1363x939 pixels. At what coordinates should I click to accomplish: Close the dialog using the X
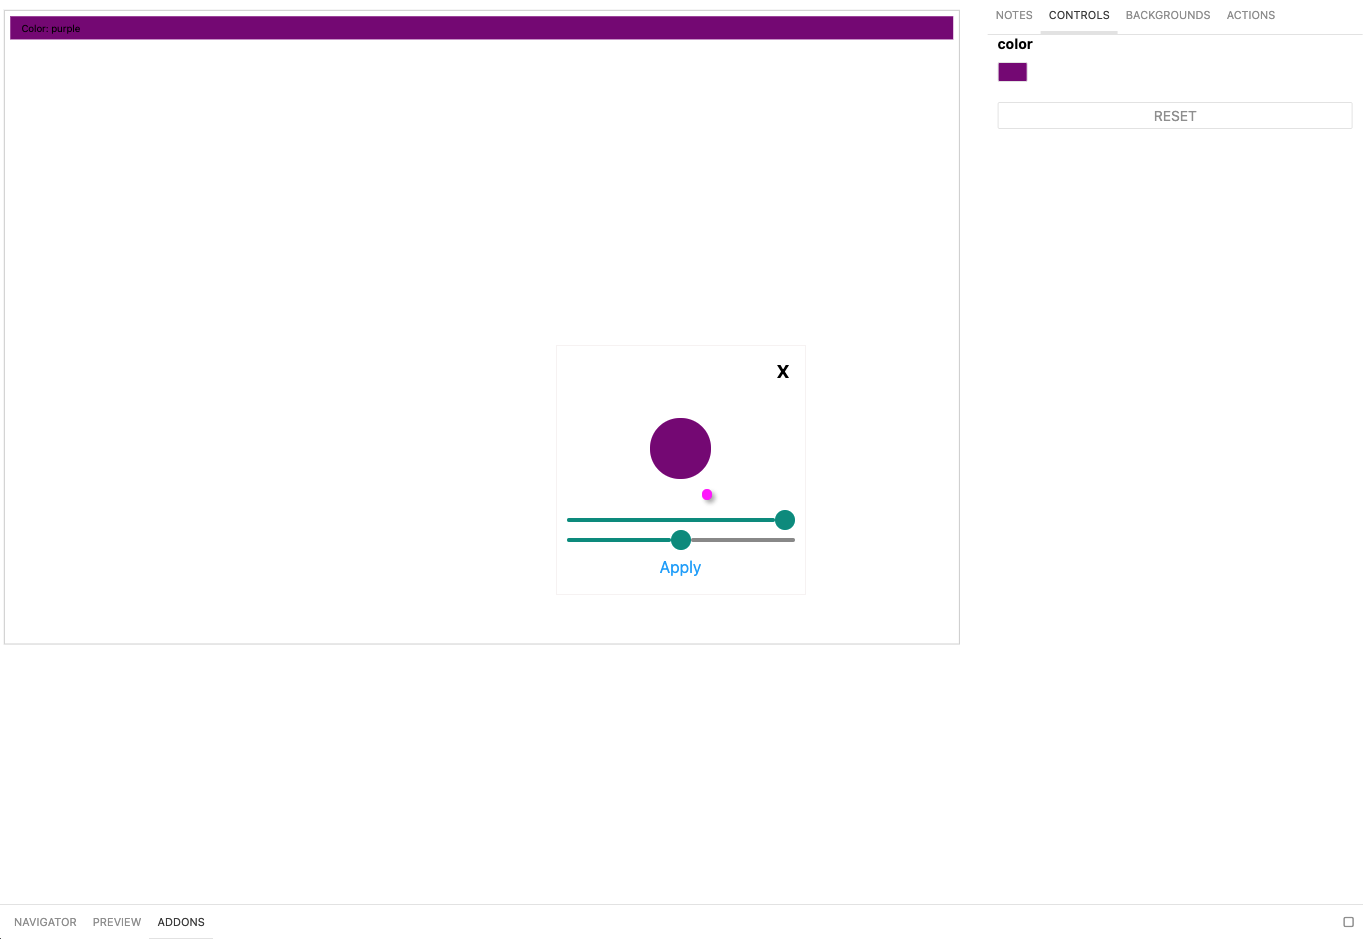click(x=782, y=371)
